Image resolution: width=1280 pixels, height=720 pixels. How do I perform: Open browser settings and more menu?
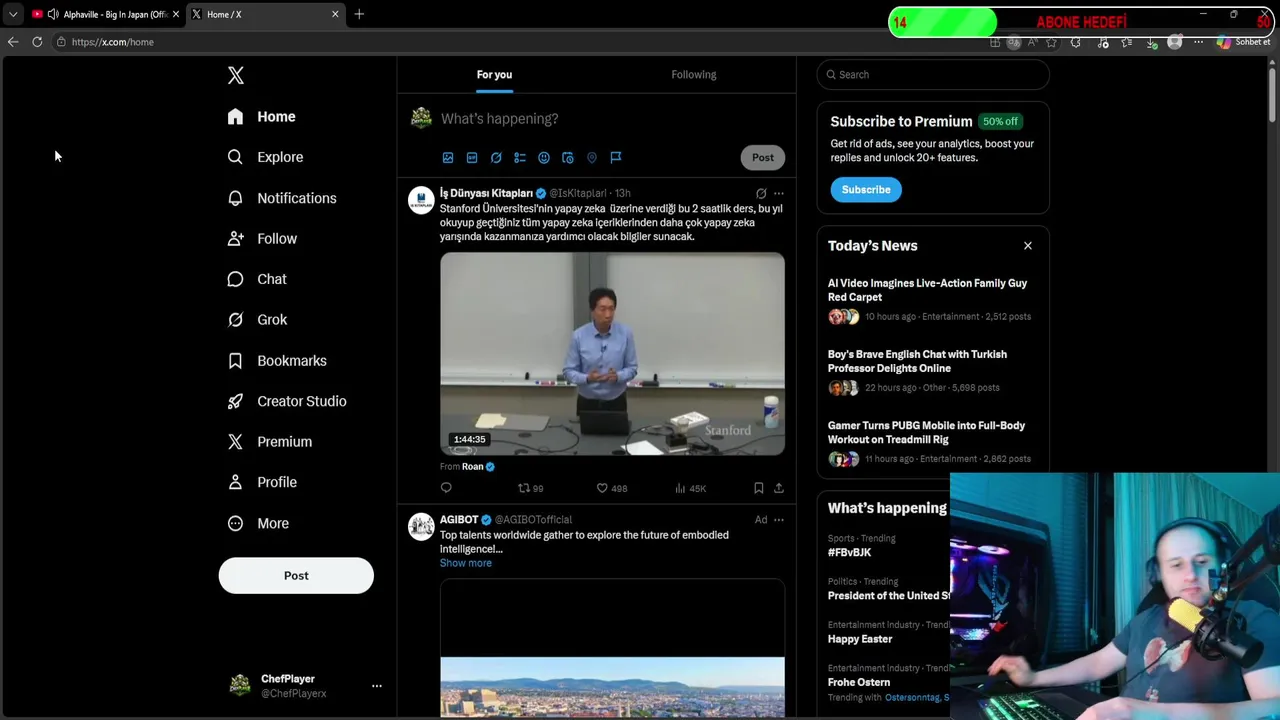tap(1199, 43)
